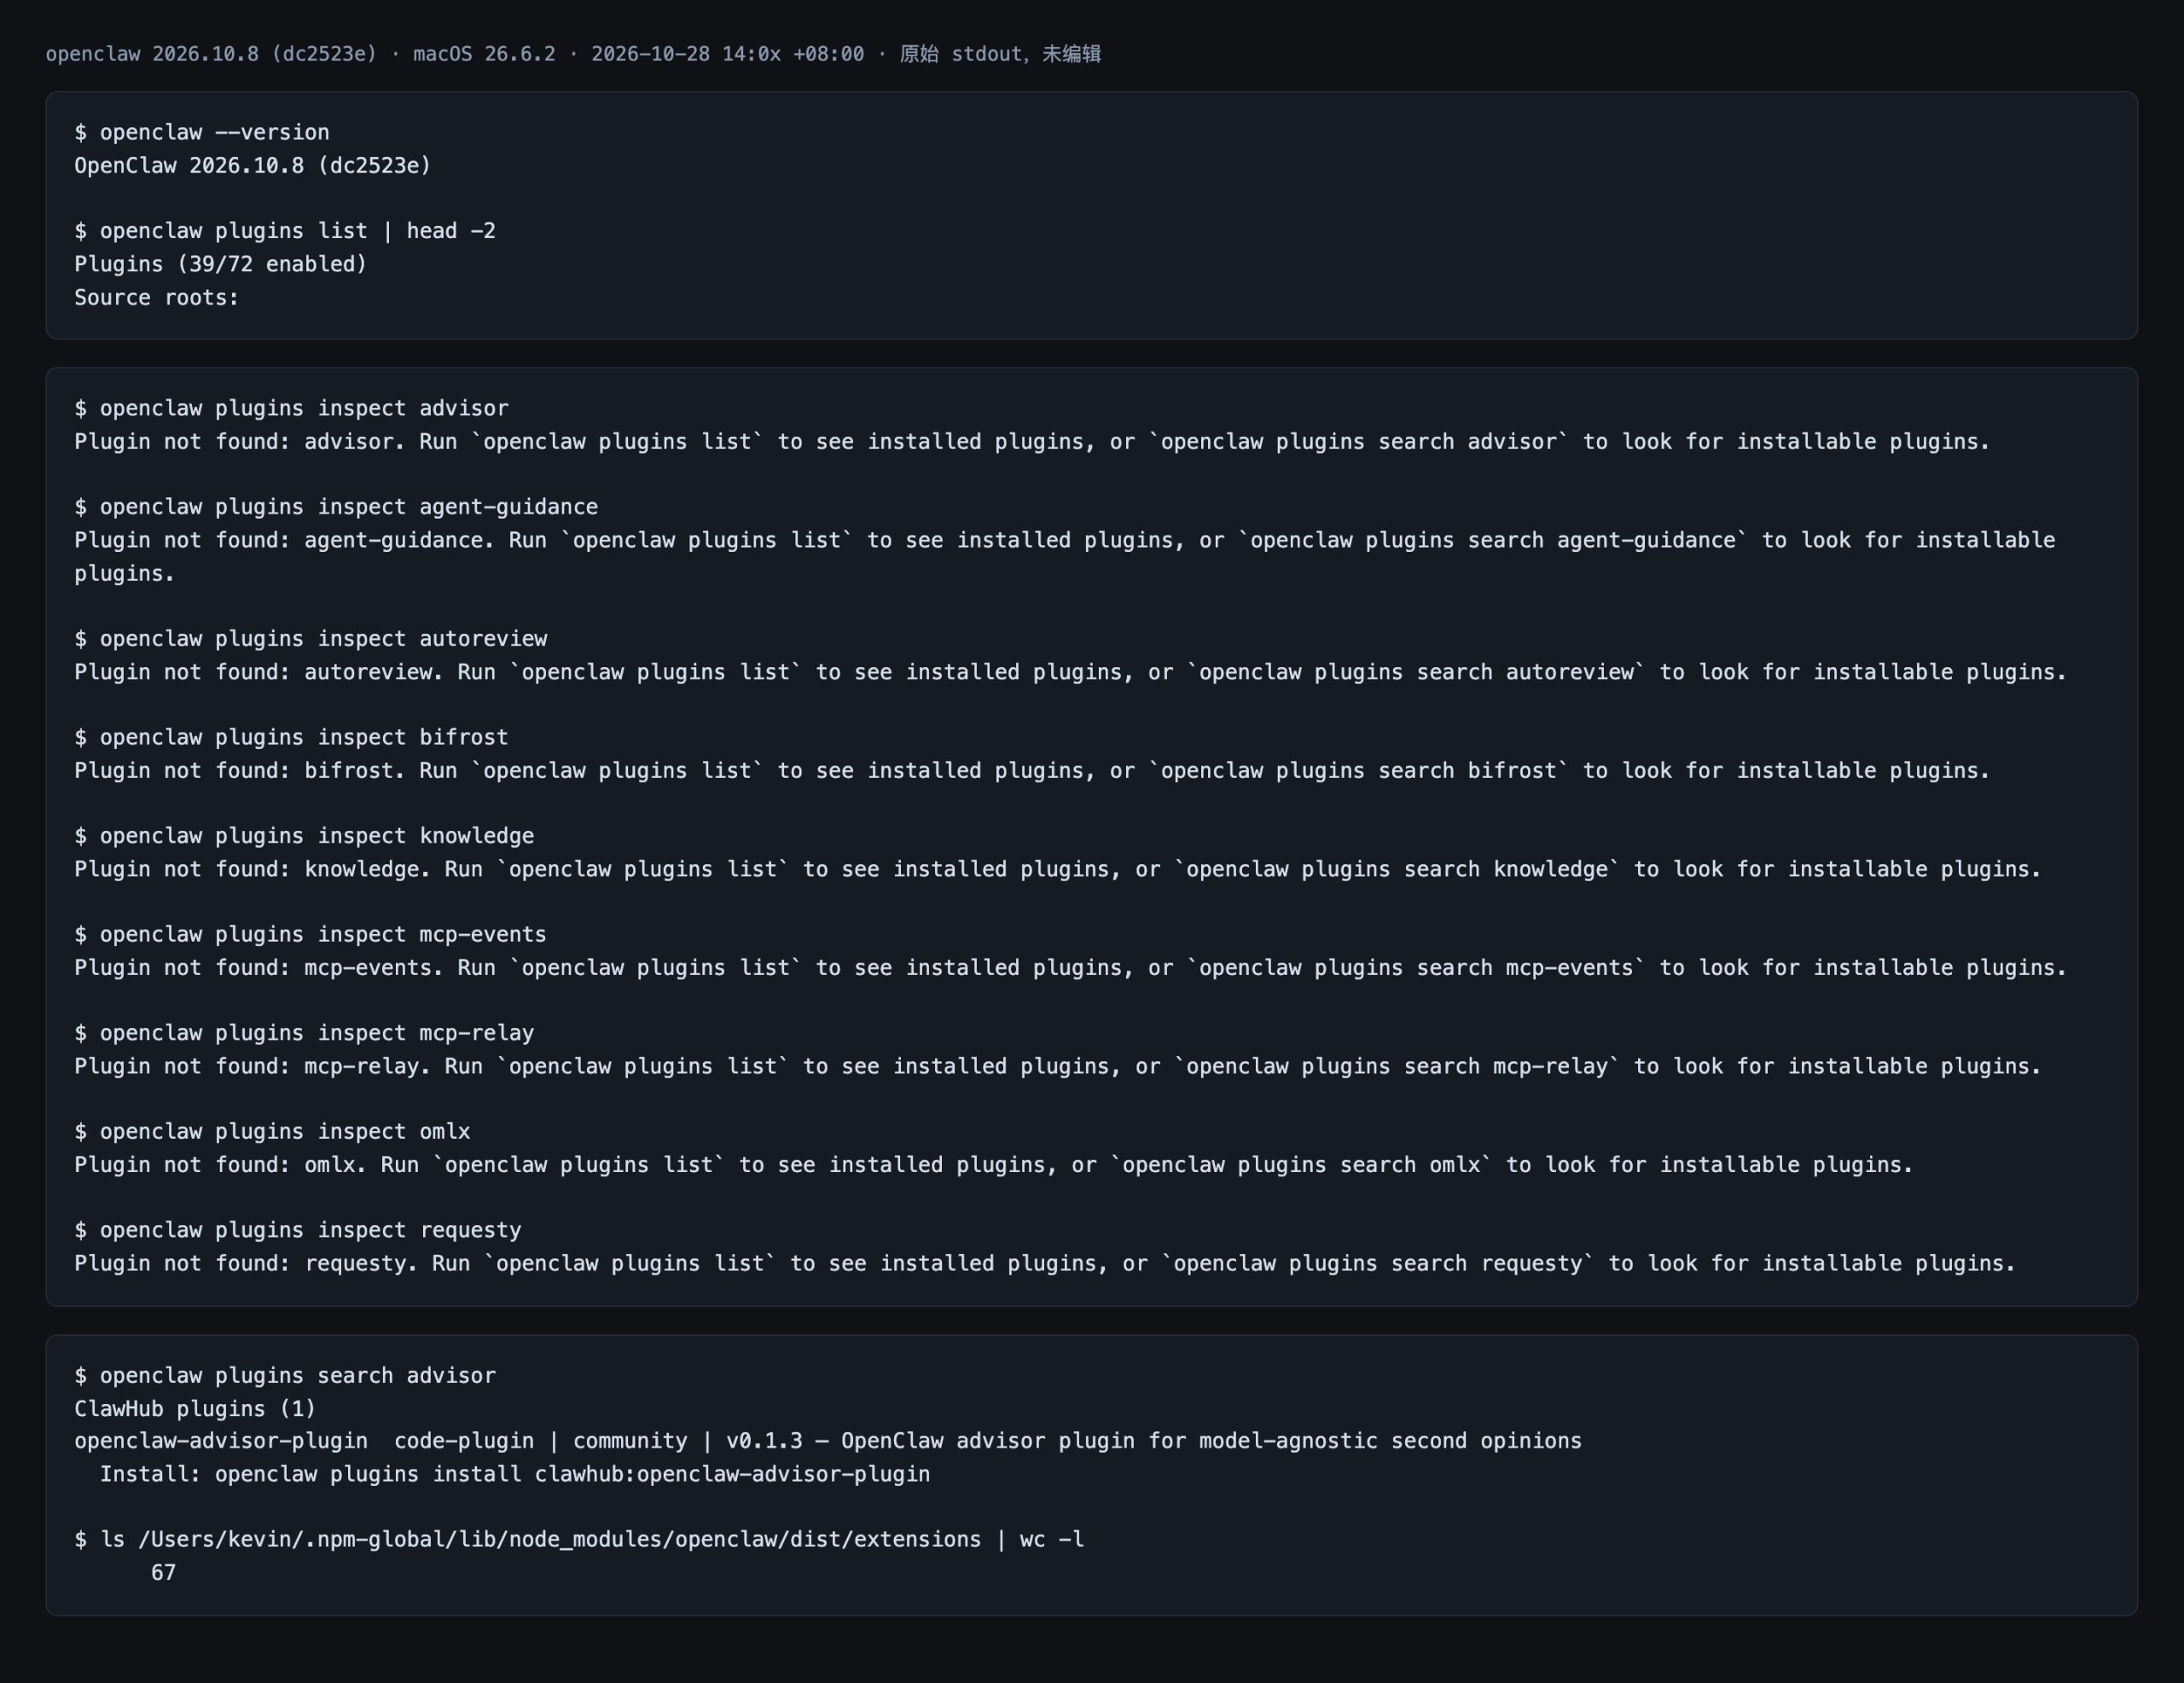The width and height of the screenshot is (2184, 1683).
Task: Click the command '$ openclaw --version'
Action: (x=202, y=132)
